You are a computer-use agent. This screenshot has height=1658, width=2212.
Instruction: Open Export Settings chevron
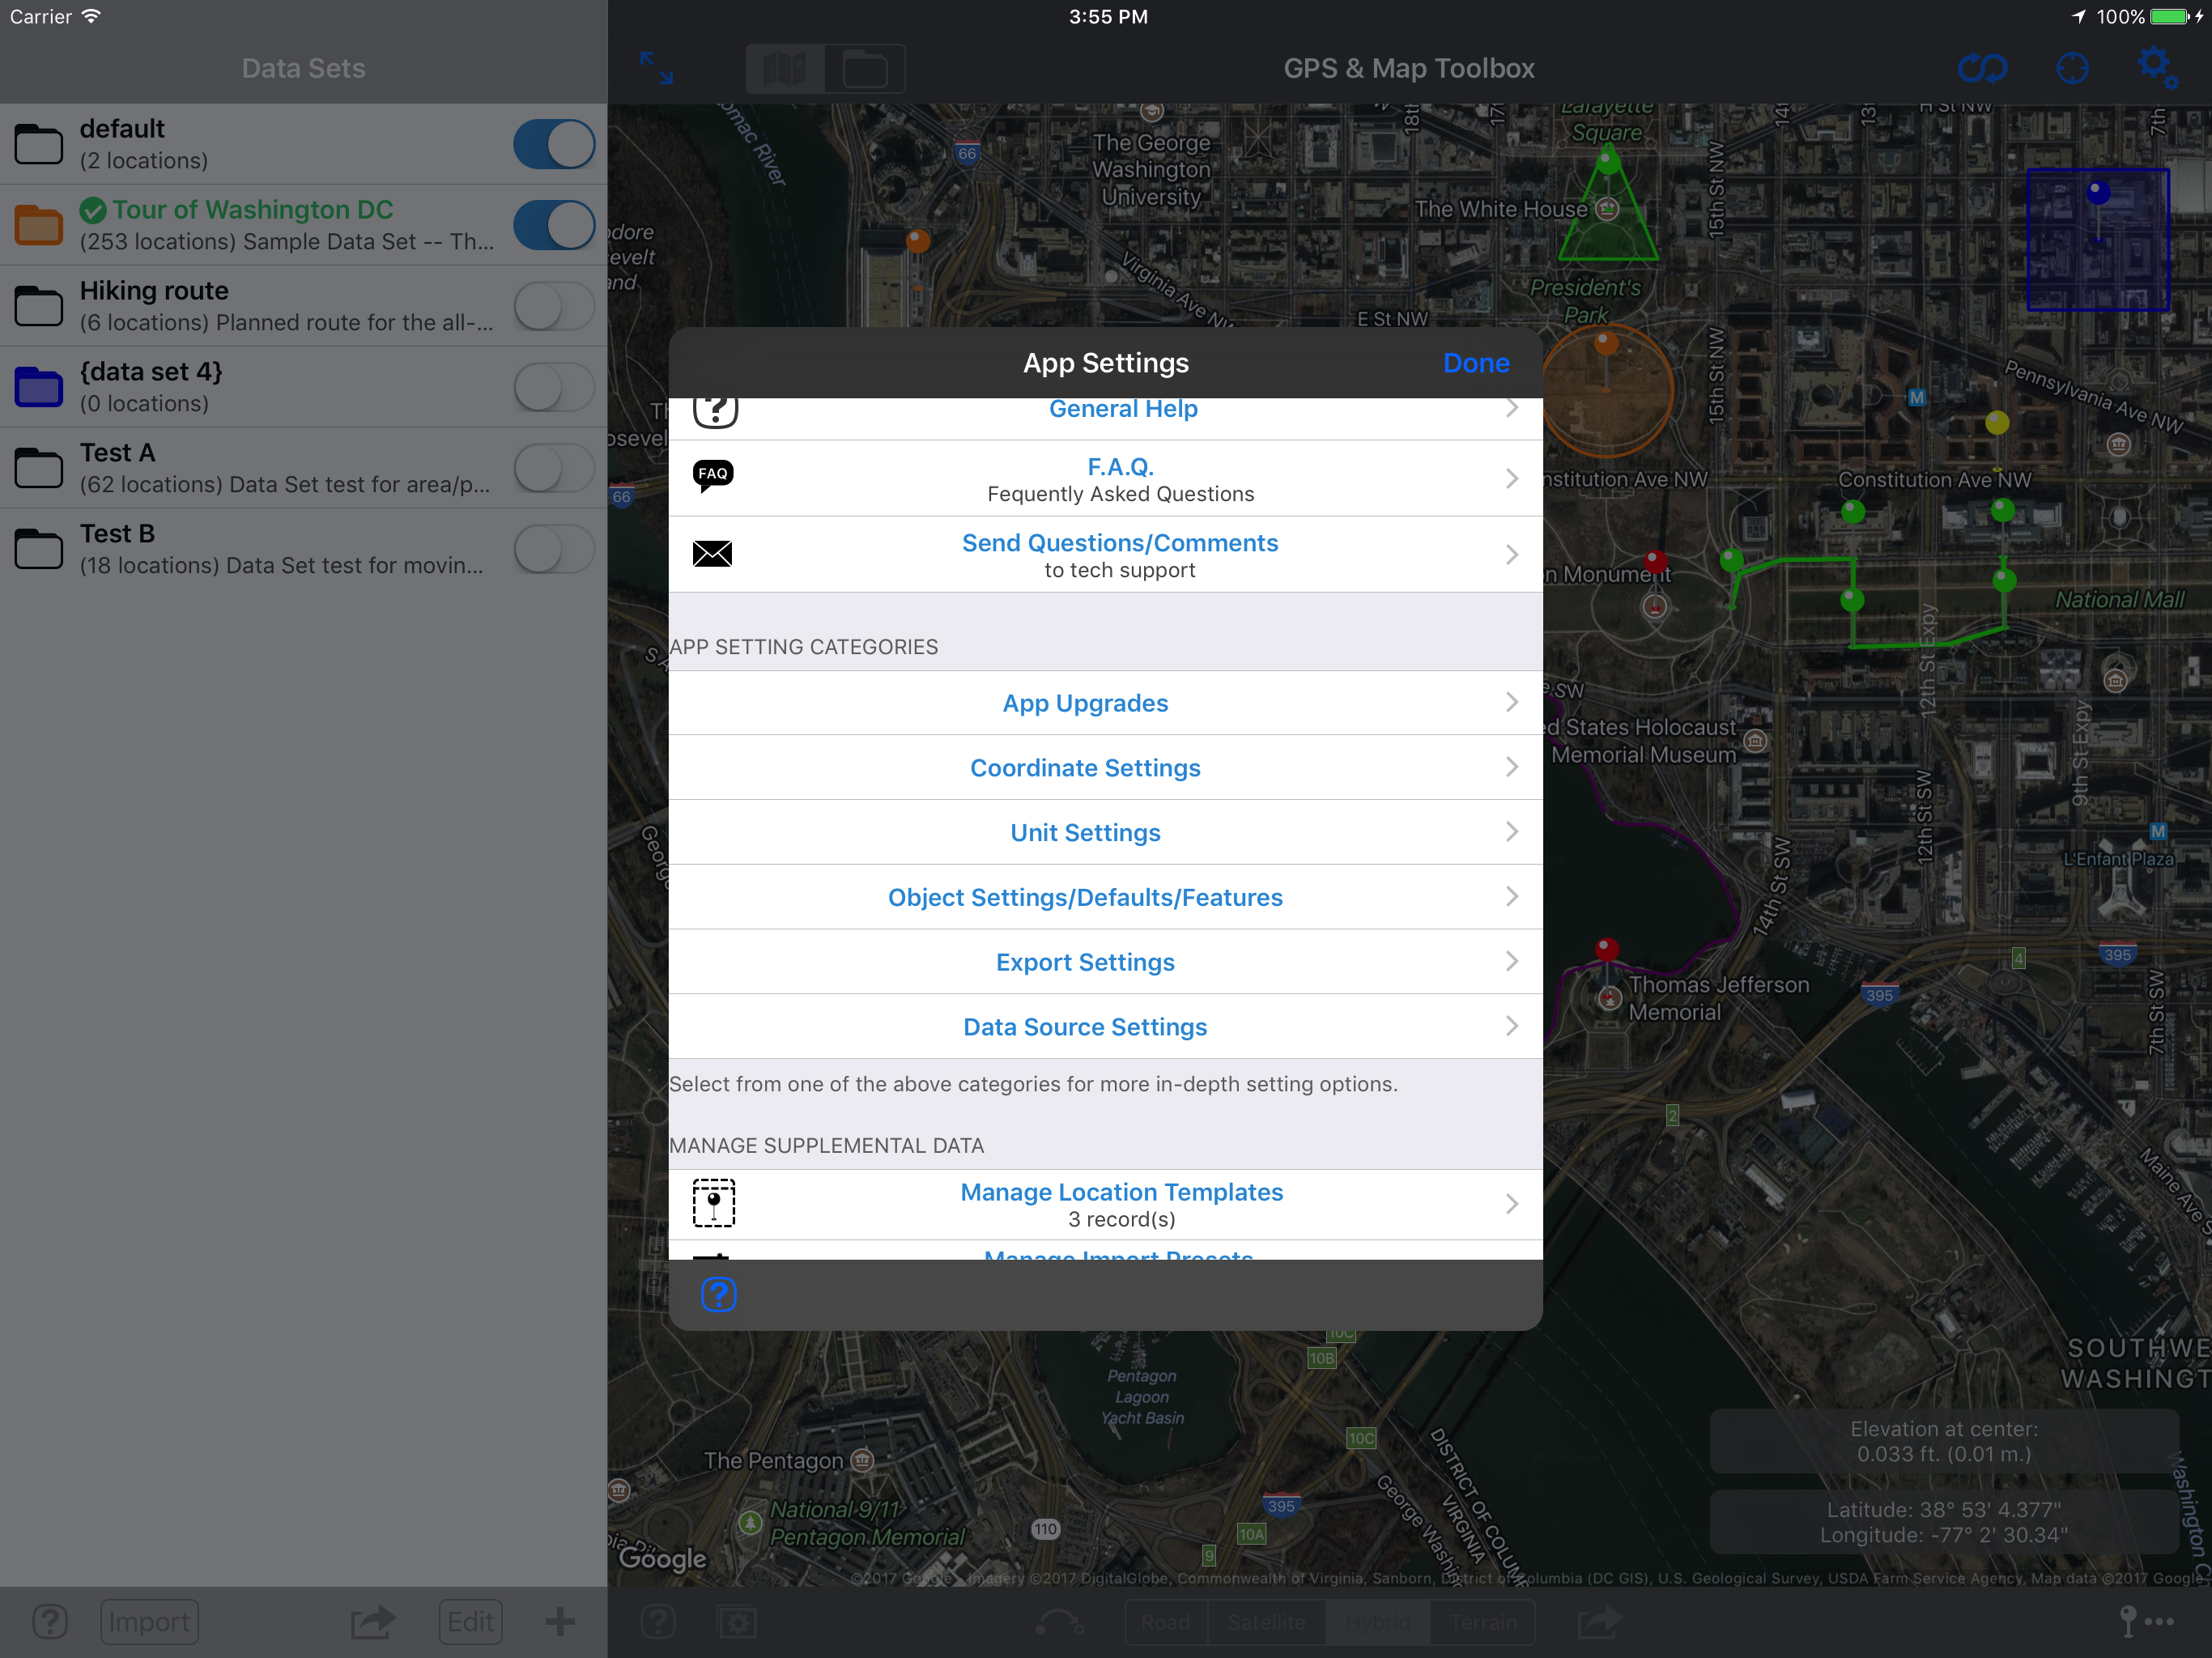[1512, 962]
